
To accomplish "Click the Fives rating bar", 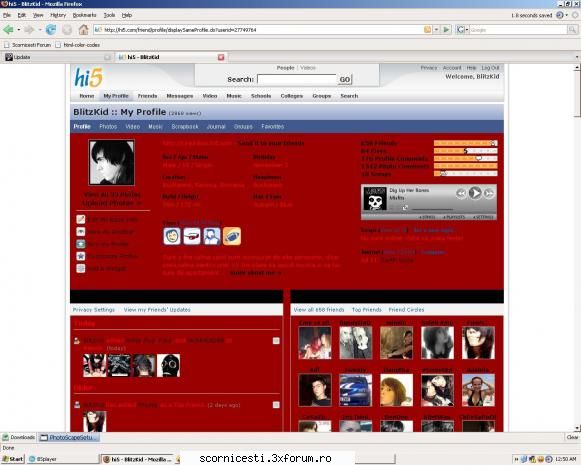I will (x=465, y=151).
